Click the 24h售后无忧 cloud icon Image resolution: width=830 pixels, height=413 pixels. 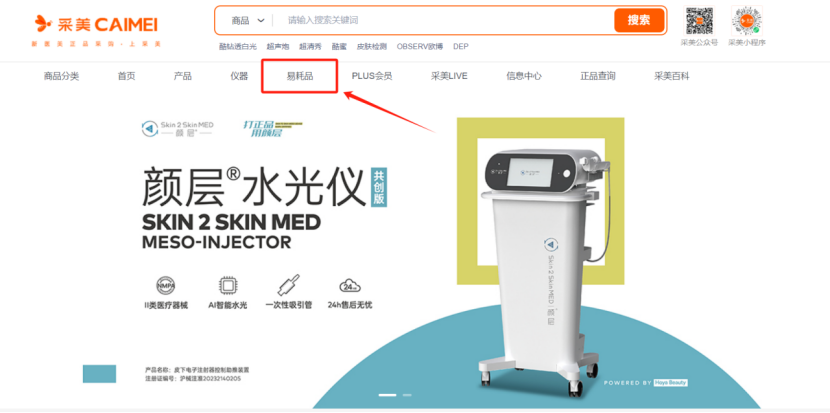pos(350,286)
